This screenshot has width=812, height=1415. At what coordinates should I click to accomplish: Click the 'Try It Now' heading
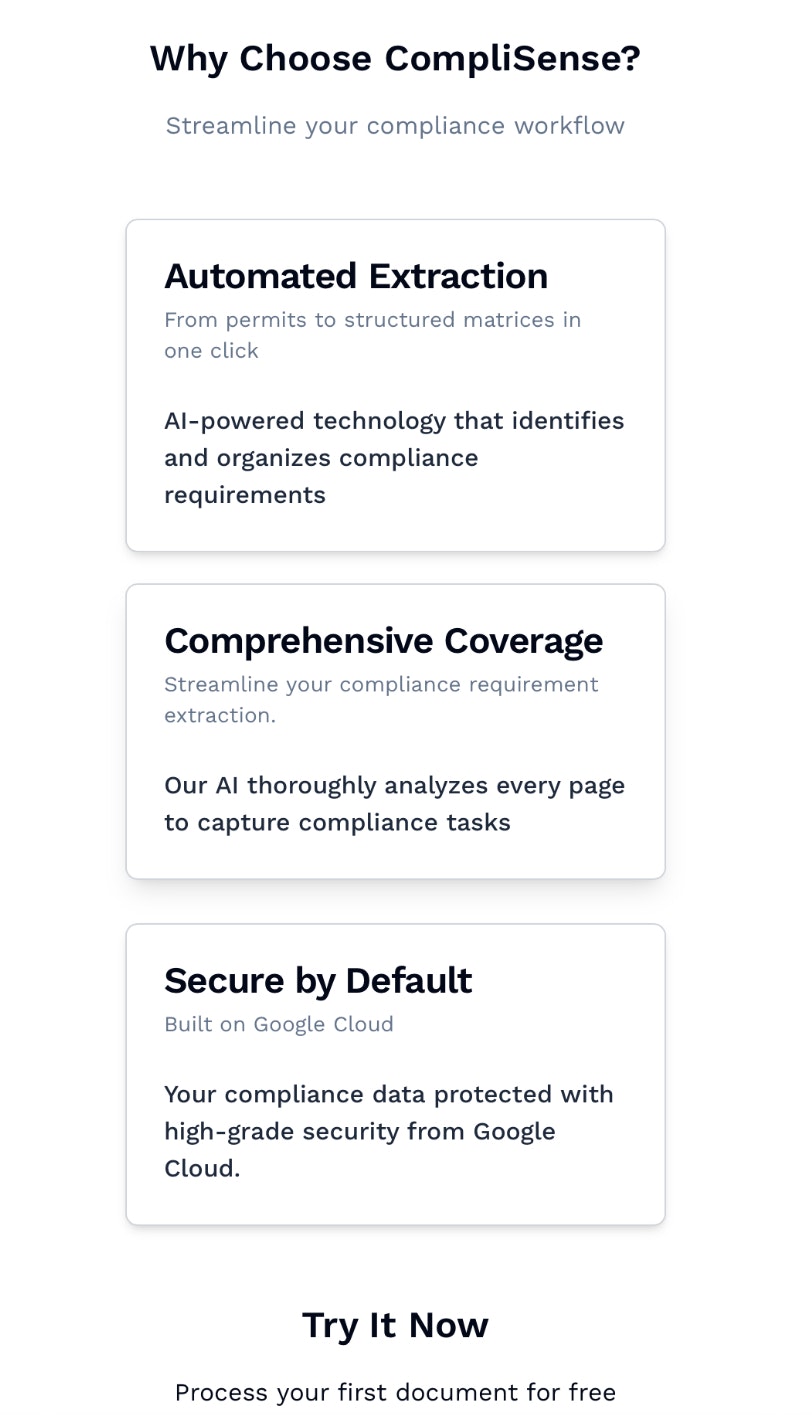[x=395, y=1325]
